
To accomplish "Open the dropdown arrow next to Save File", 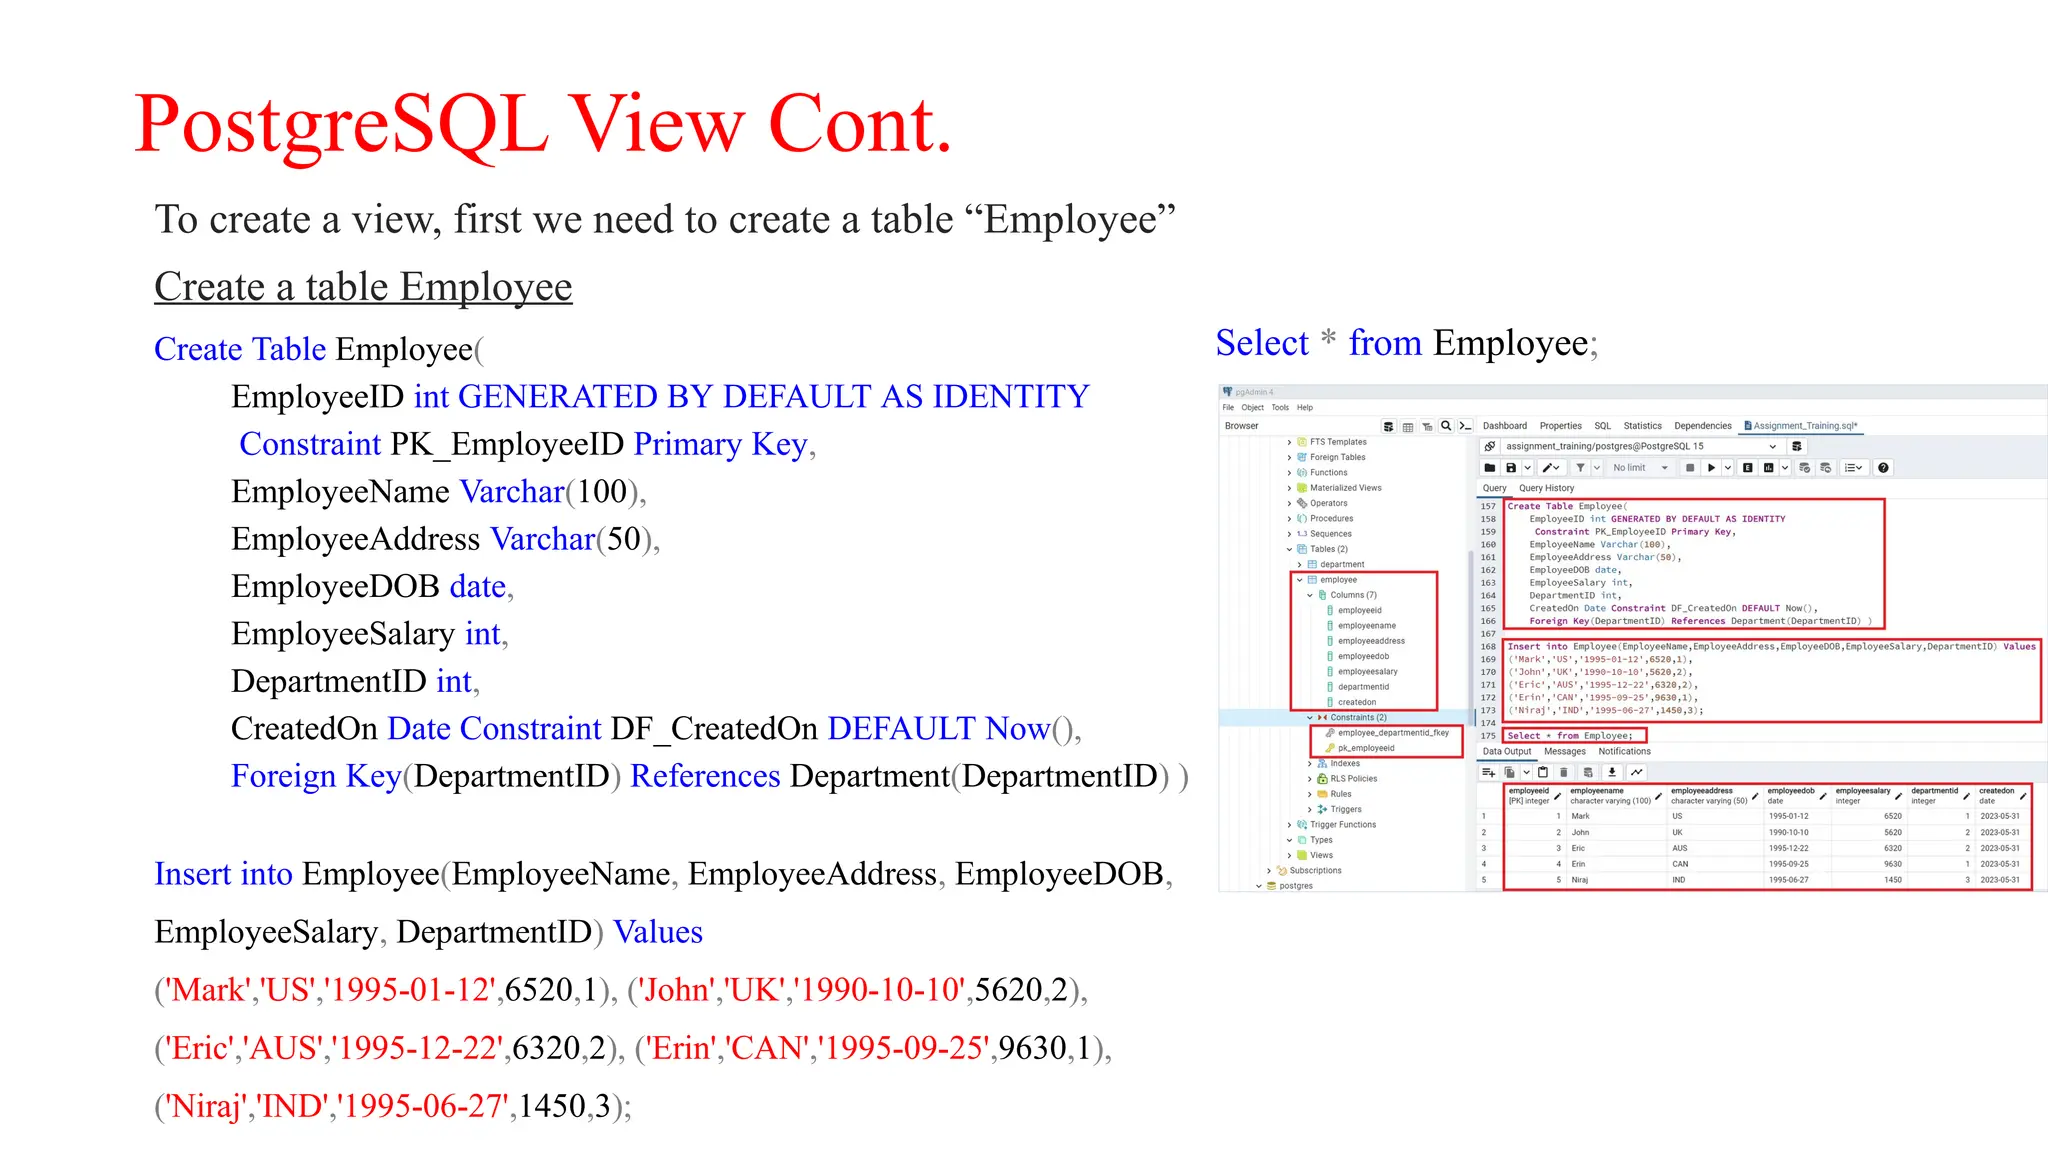I will click(1527, 468).
